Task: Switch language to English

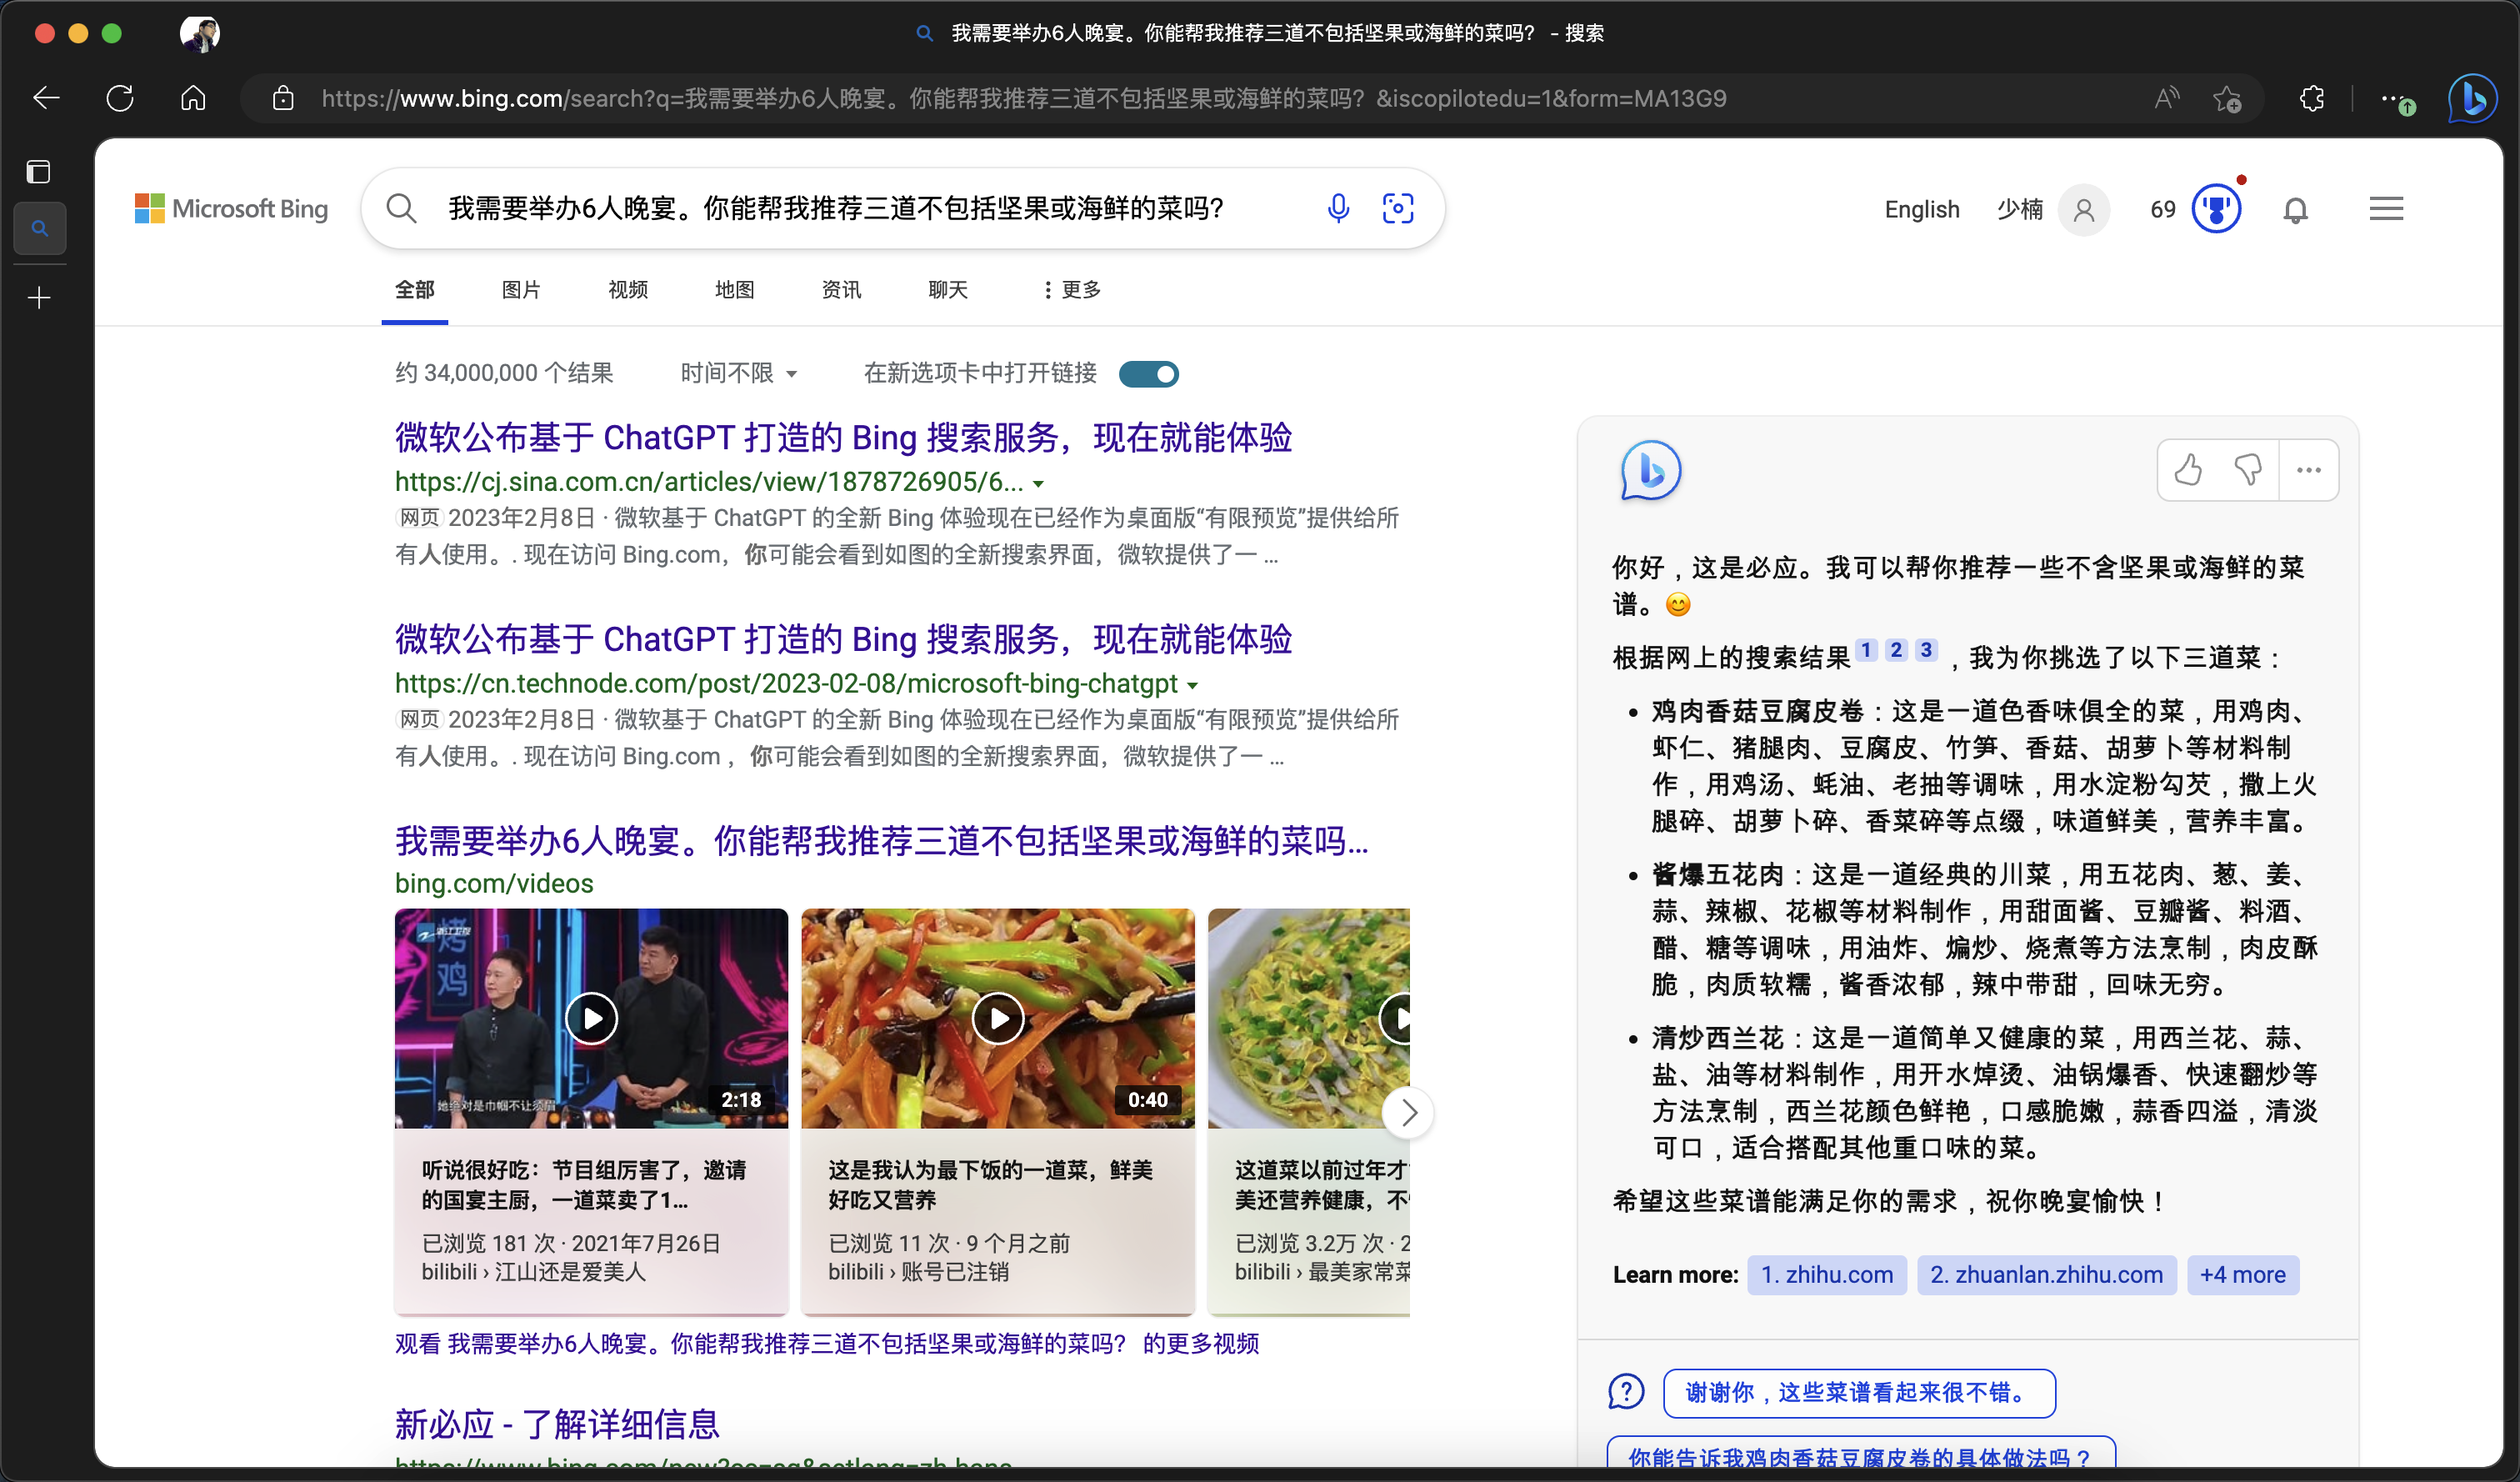Action: pos(1922,209)
